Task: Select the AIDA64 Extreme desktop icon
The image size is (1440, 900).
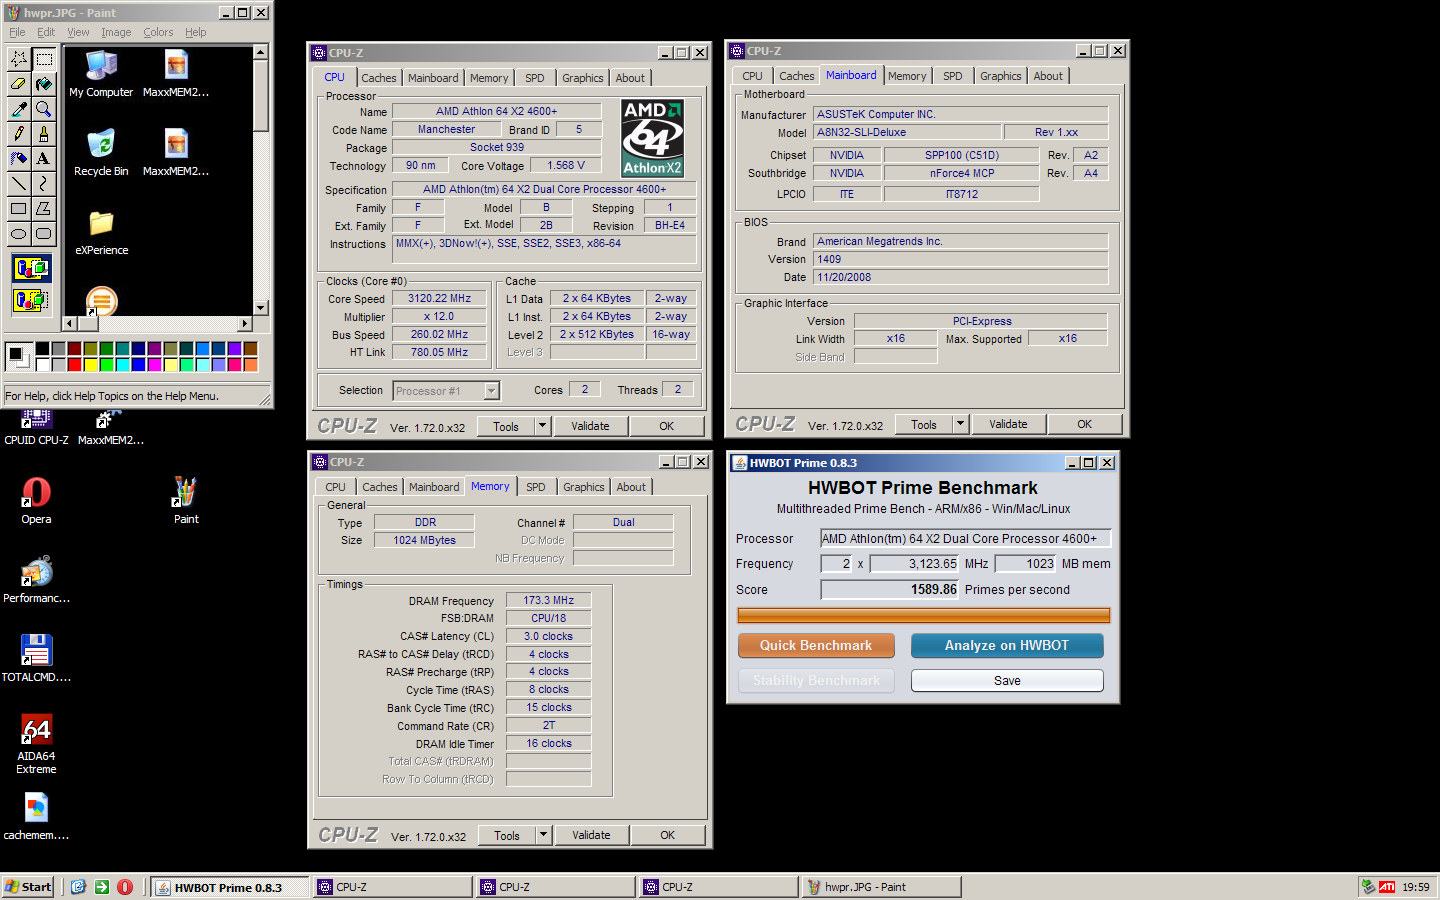Action: pyautogui.click(x=36, y=744)
